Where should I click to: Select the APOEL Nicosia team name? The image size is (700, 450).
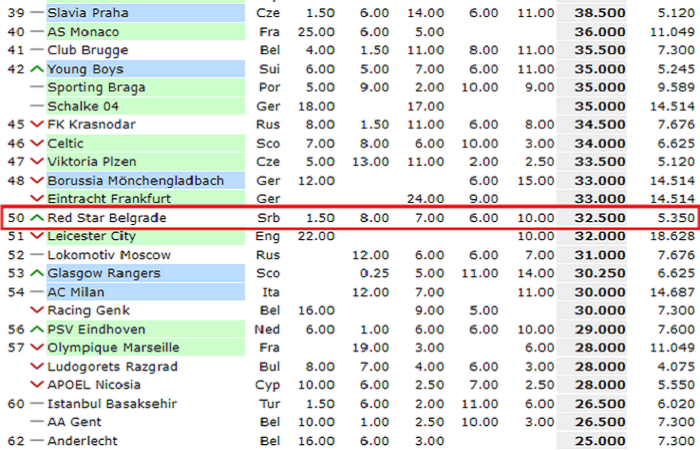pos(94,385)
